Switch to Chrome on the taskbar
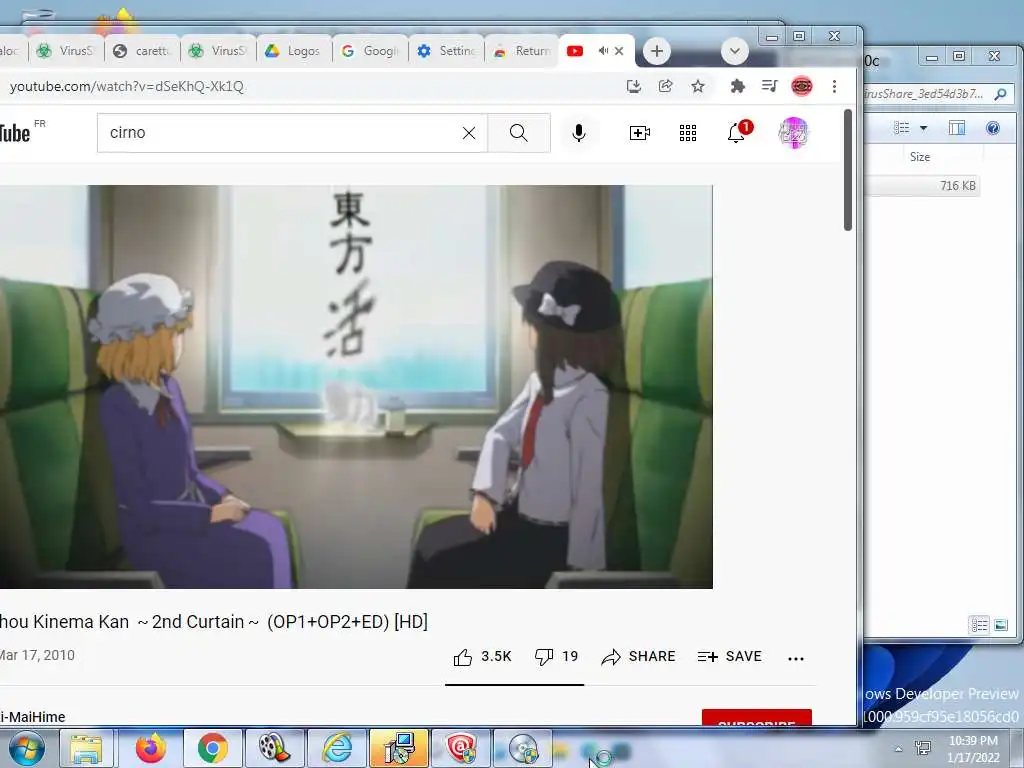1024x768 pixels. (x=213, y=748)
